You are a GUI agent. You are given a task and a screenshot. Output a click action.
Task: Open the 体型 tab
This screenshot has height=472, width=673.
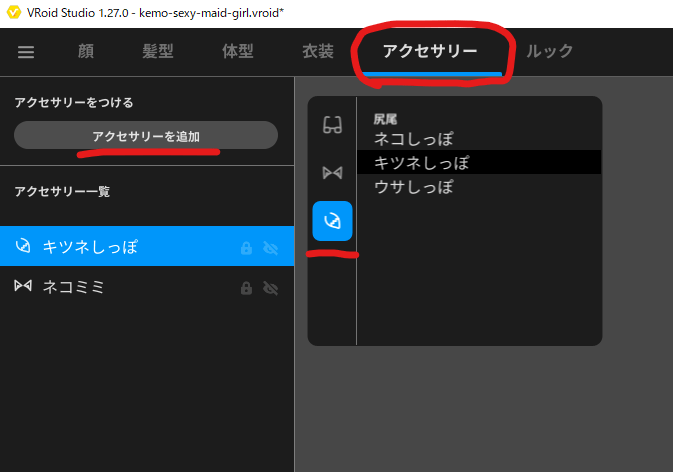click(237, 52)
